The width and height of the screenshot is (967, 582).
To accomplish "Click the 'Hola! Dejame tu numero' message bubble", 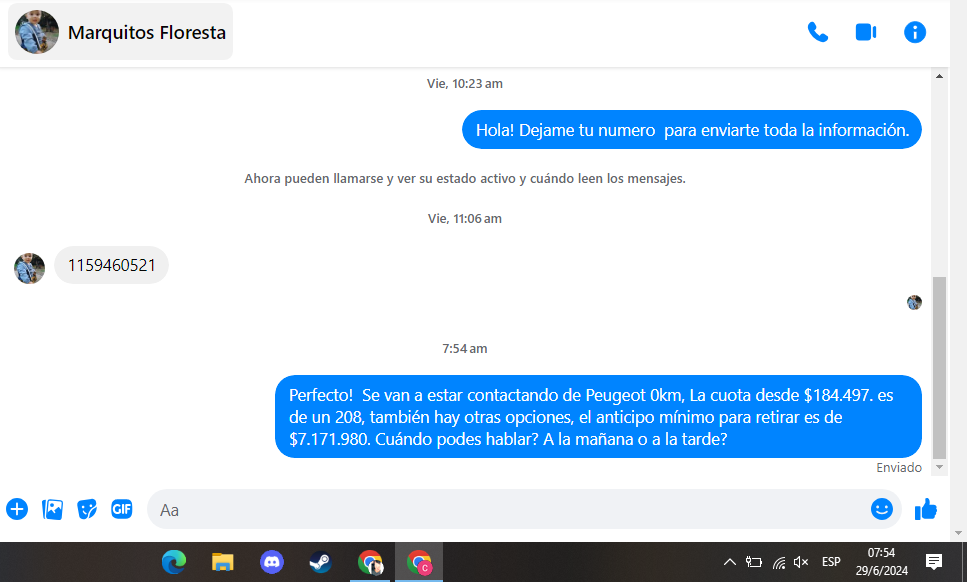I will click(692, 130).
